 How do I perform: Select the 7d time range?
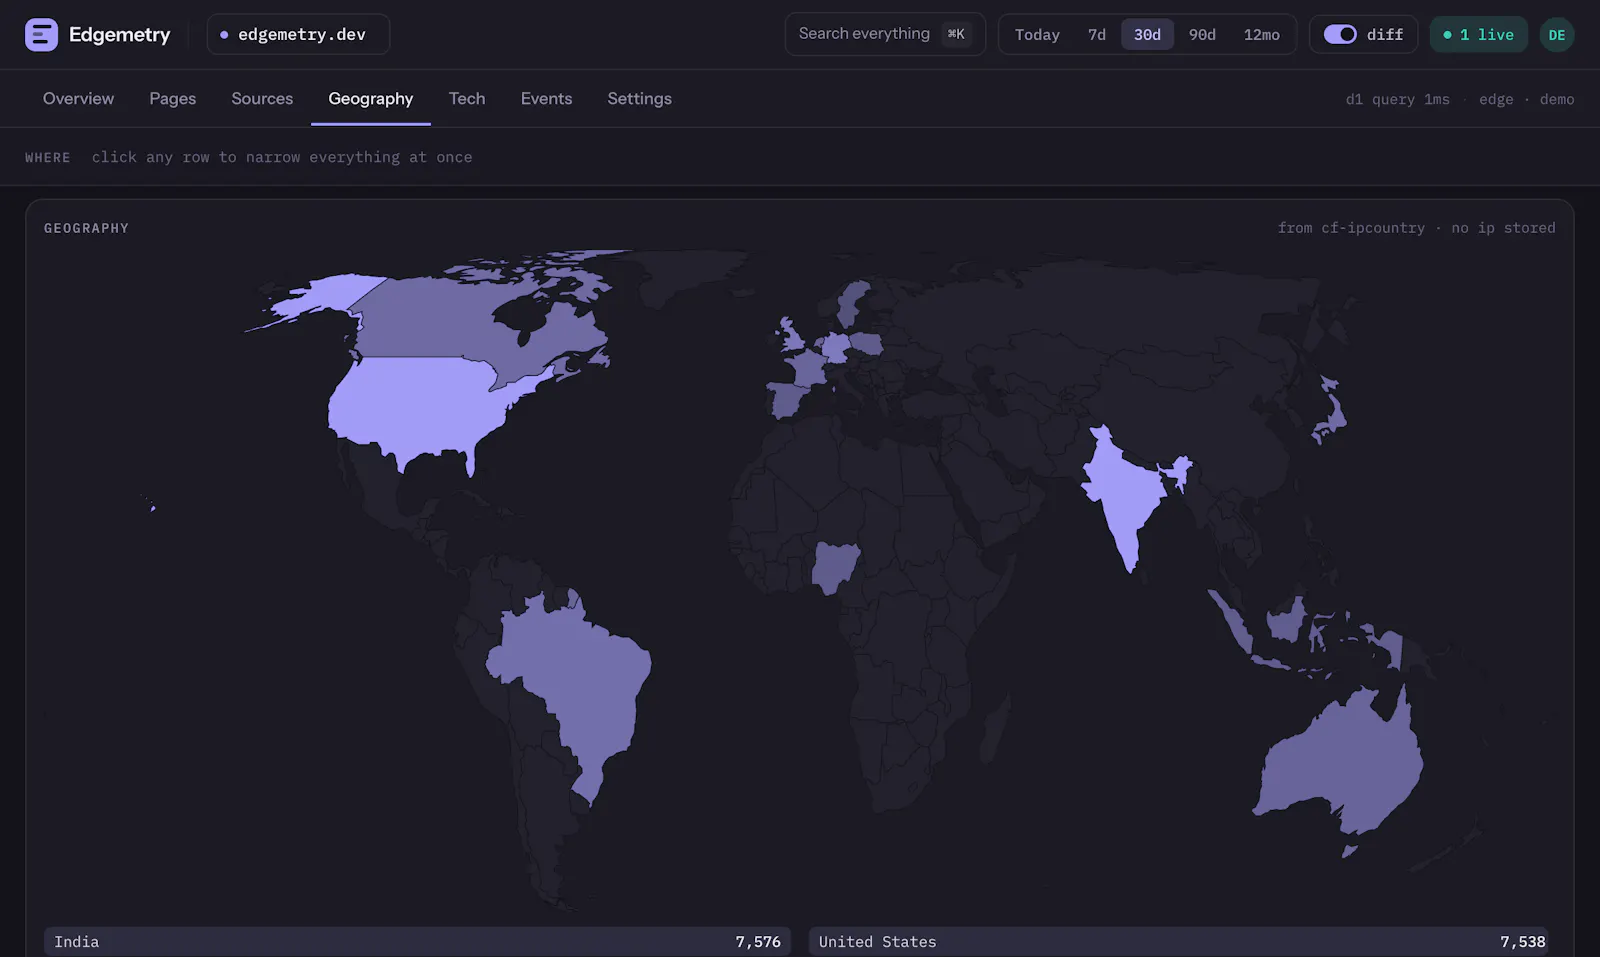coord(1097,34)
